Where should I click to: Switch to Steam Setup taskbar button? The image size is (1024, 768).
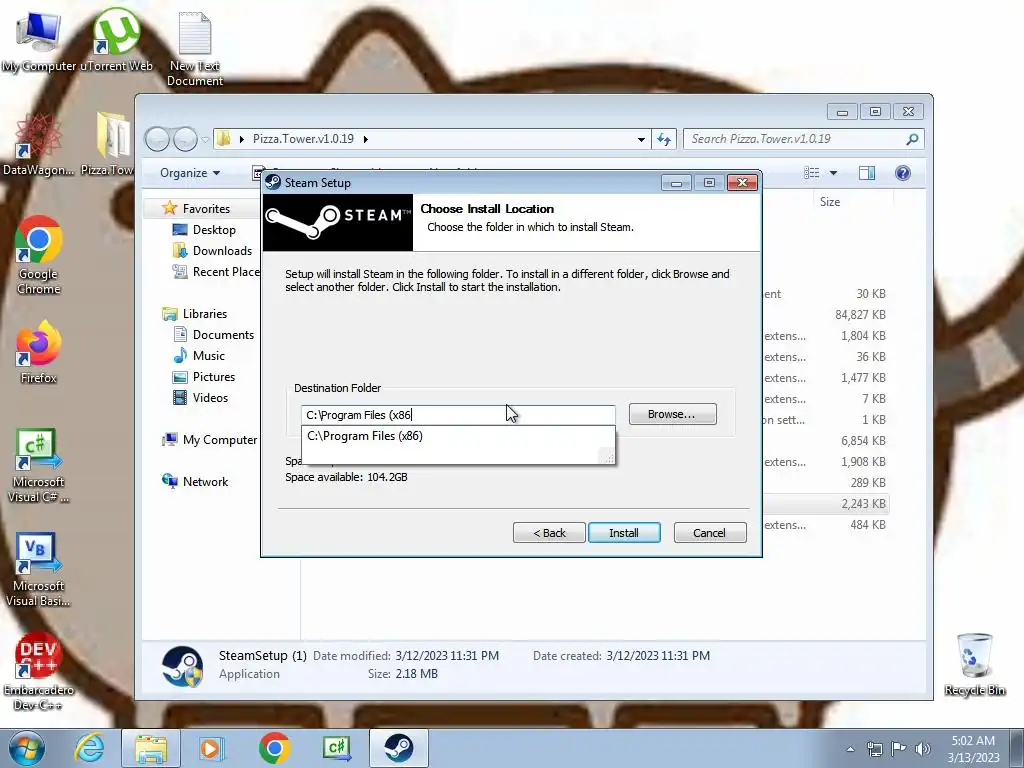(398, 748)
